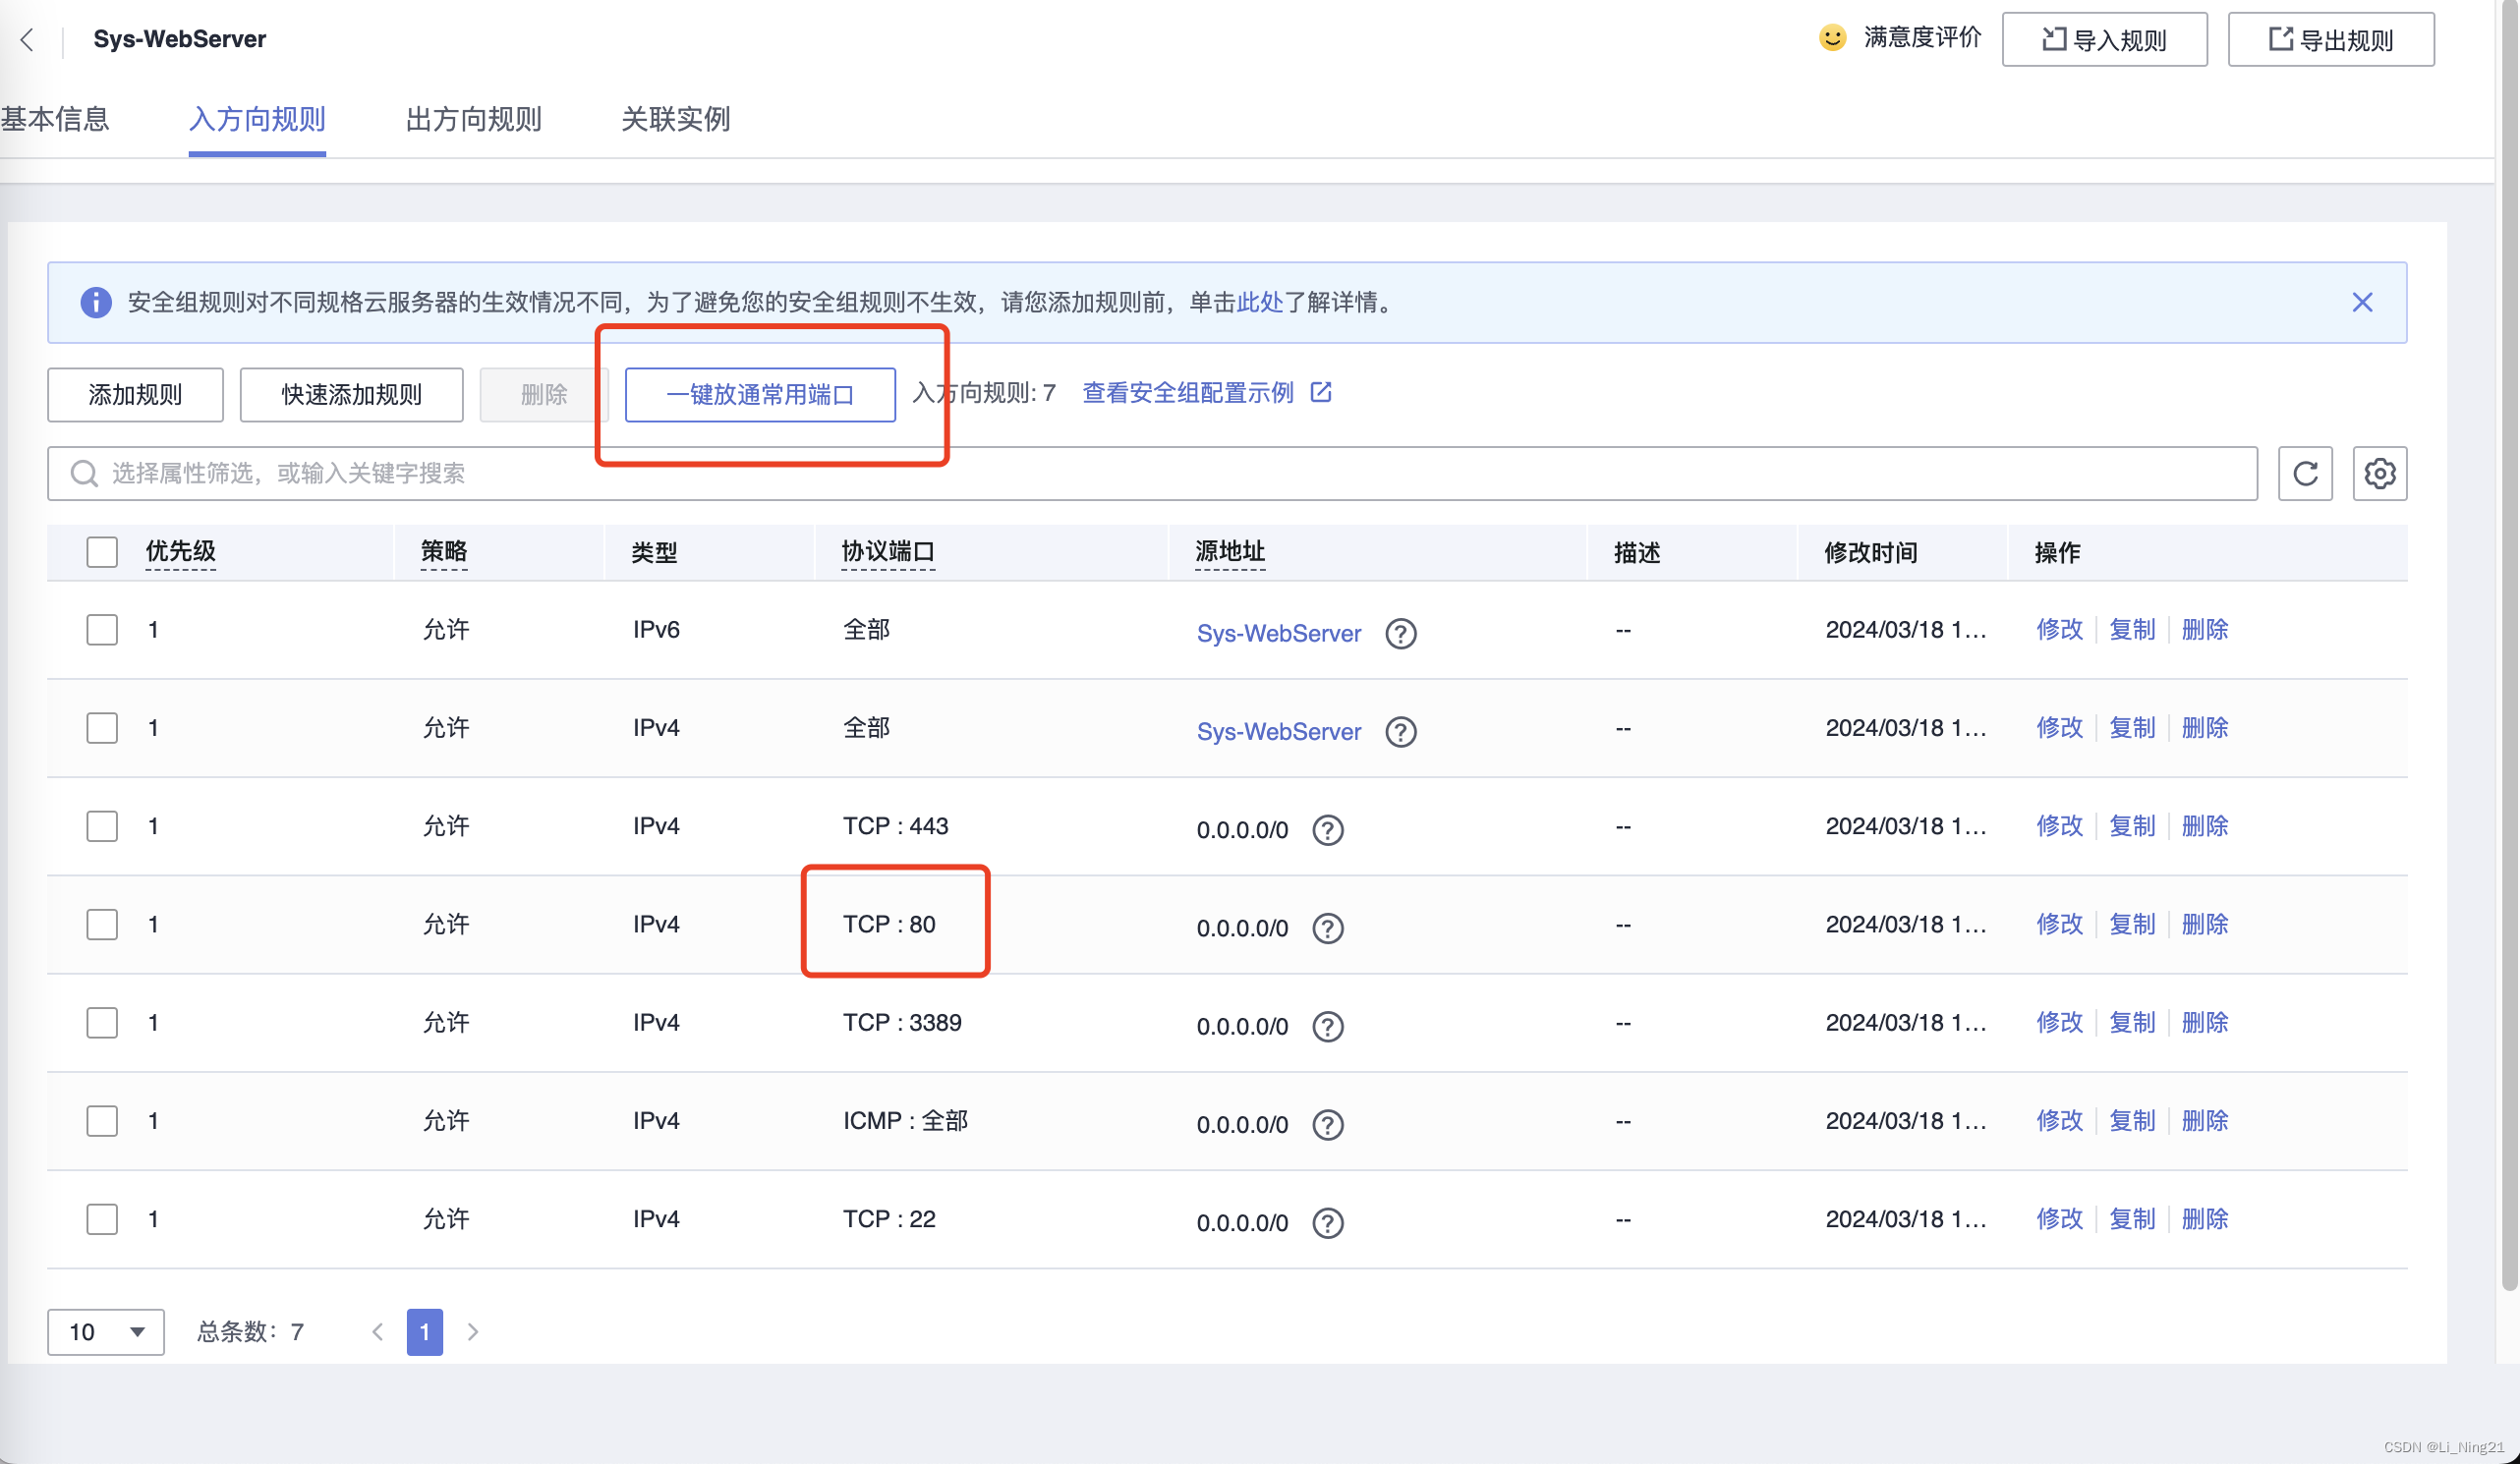The image size is (2520, 1464).
Task: Click the rule filter search field
Action: click(x=1150, y=473)
